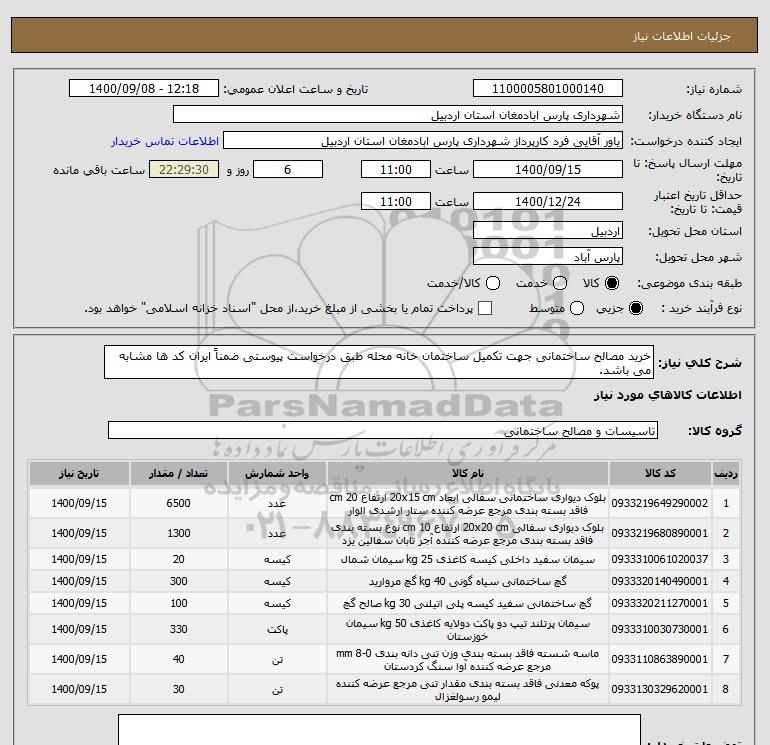Click quantity 1300 in row 2

coord(178,533)
